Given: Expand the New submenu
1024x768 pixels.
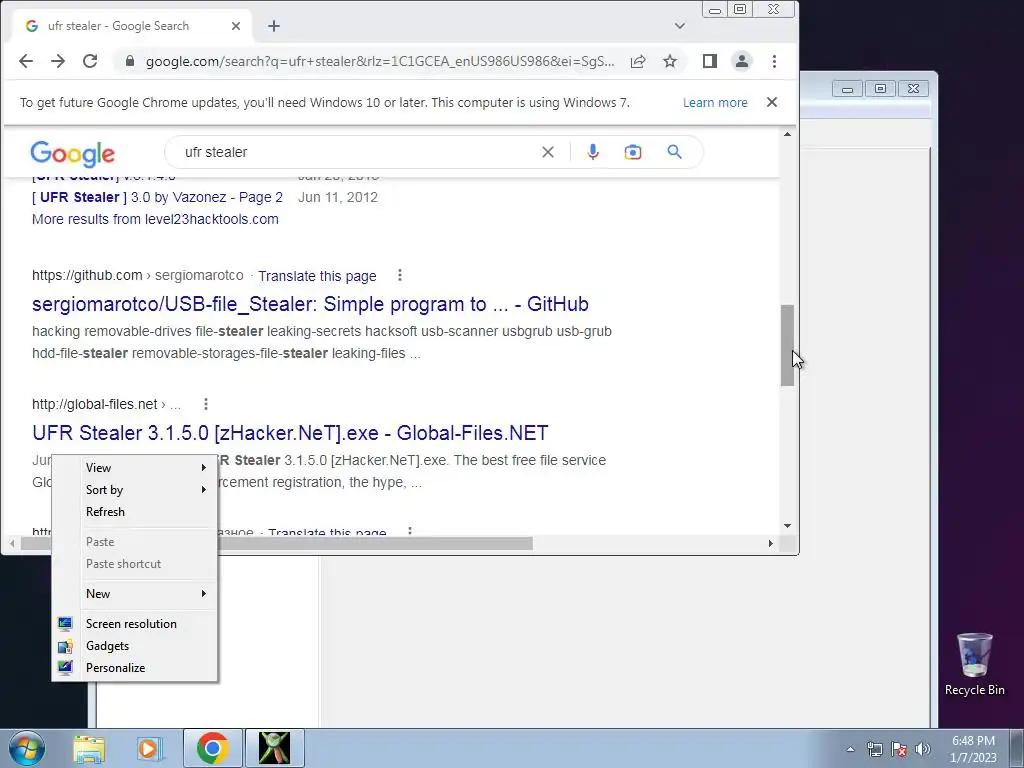Looking at the screenshot, I should tap(135, 594).
